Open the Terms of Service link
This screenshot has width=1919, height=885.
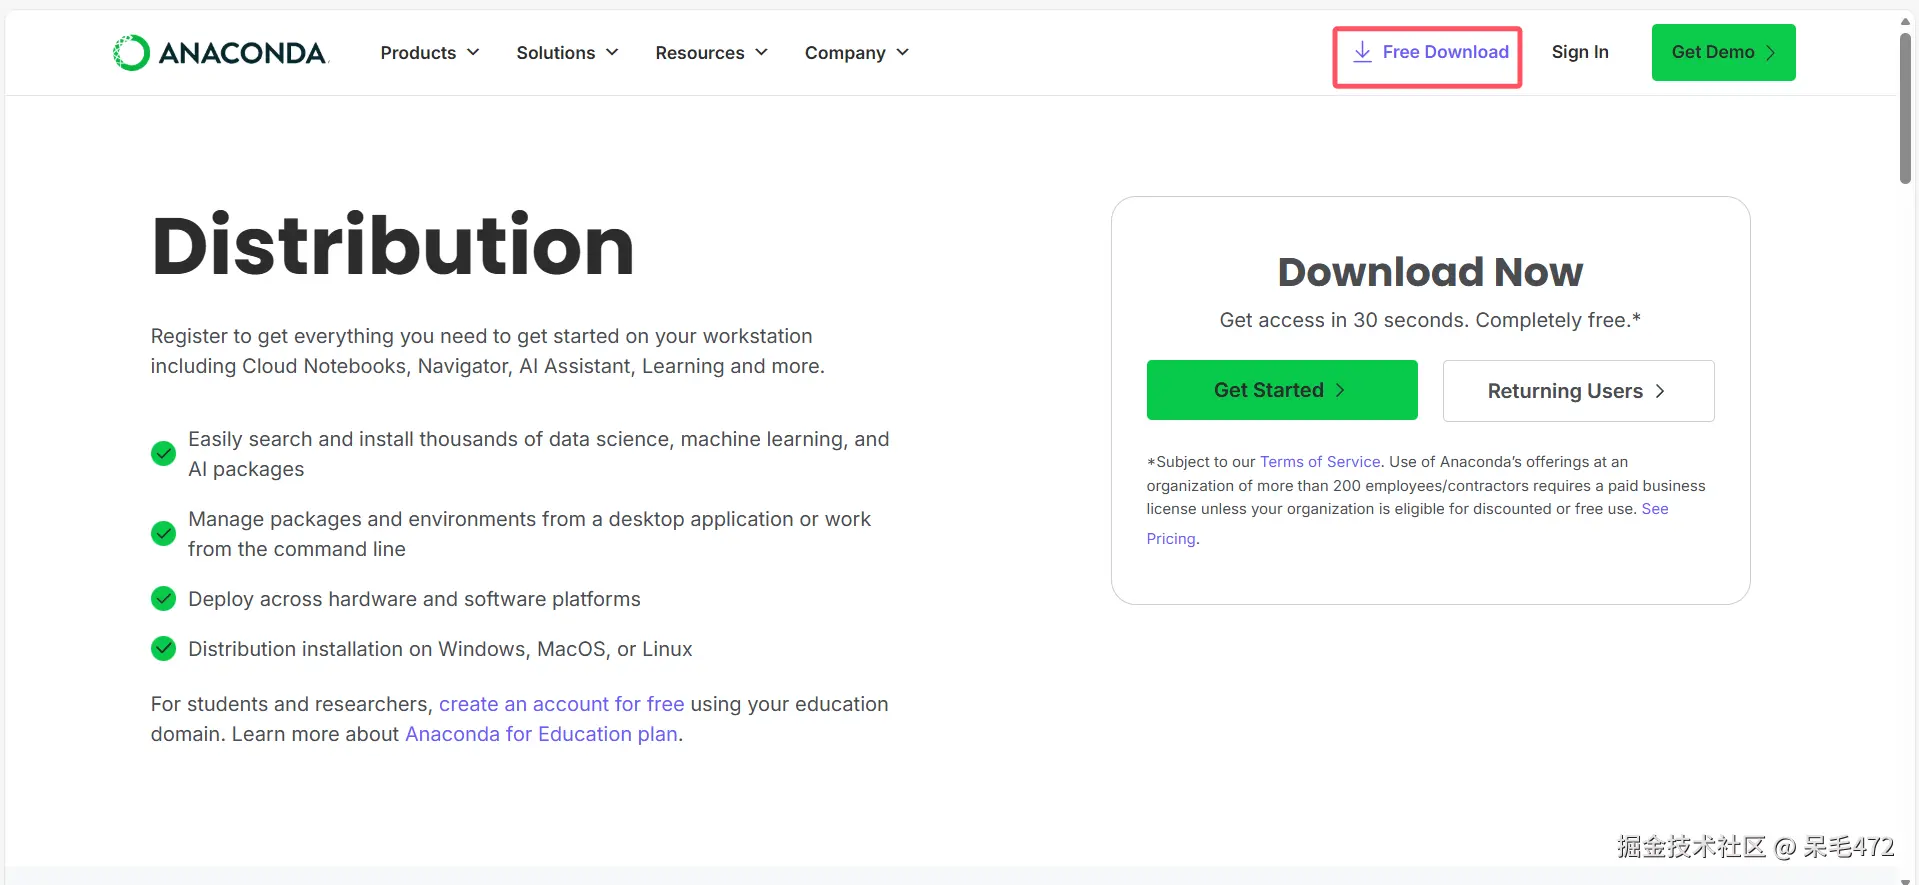click(1320, 462)
